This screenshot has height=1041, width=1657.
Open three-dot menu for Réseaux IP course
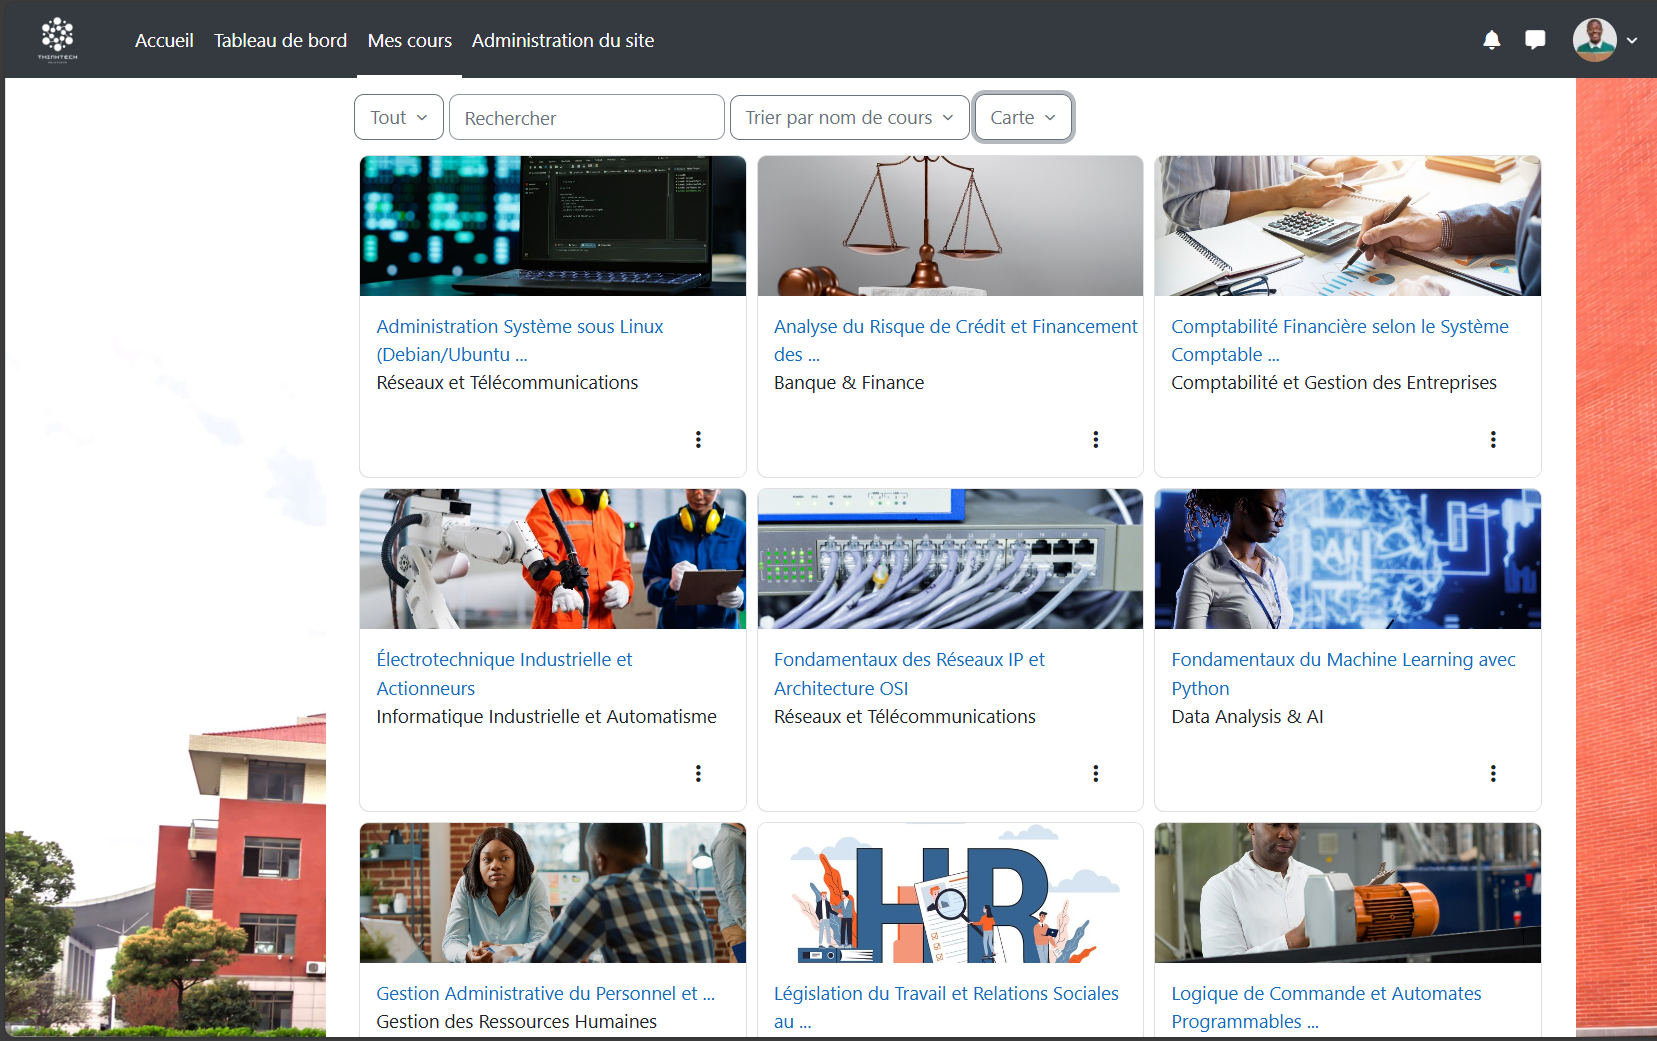1095,773
